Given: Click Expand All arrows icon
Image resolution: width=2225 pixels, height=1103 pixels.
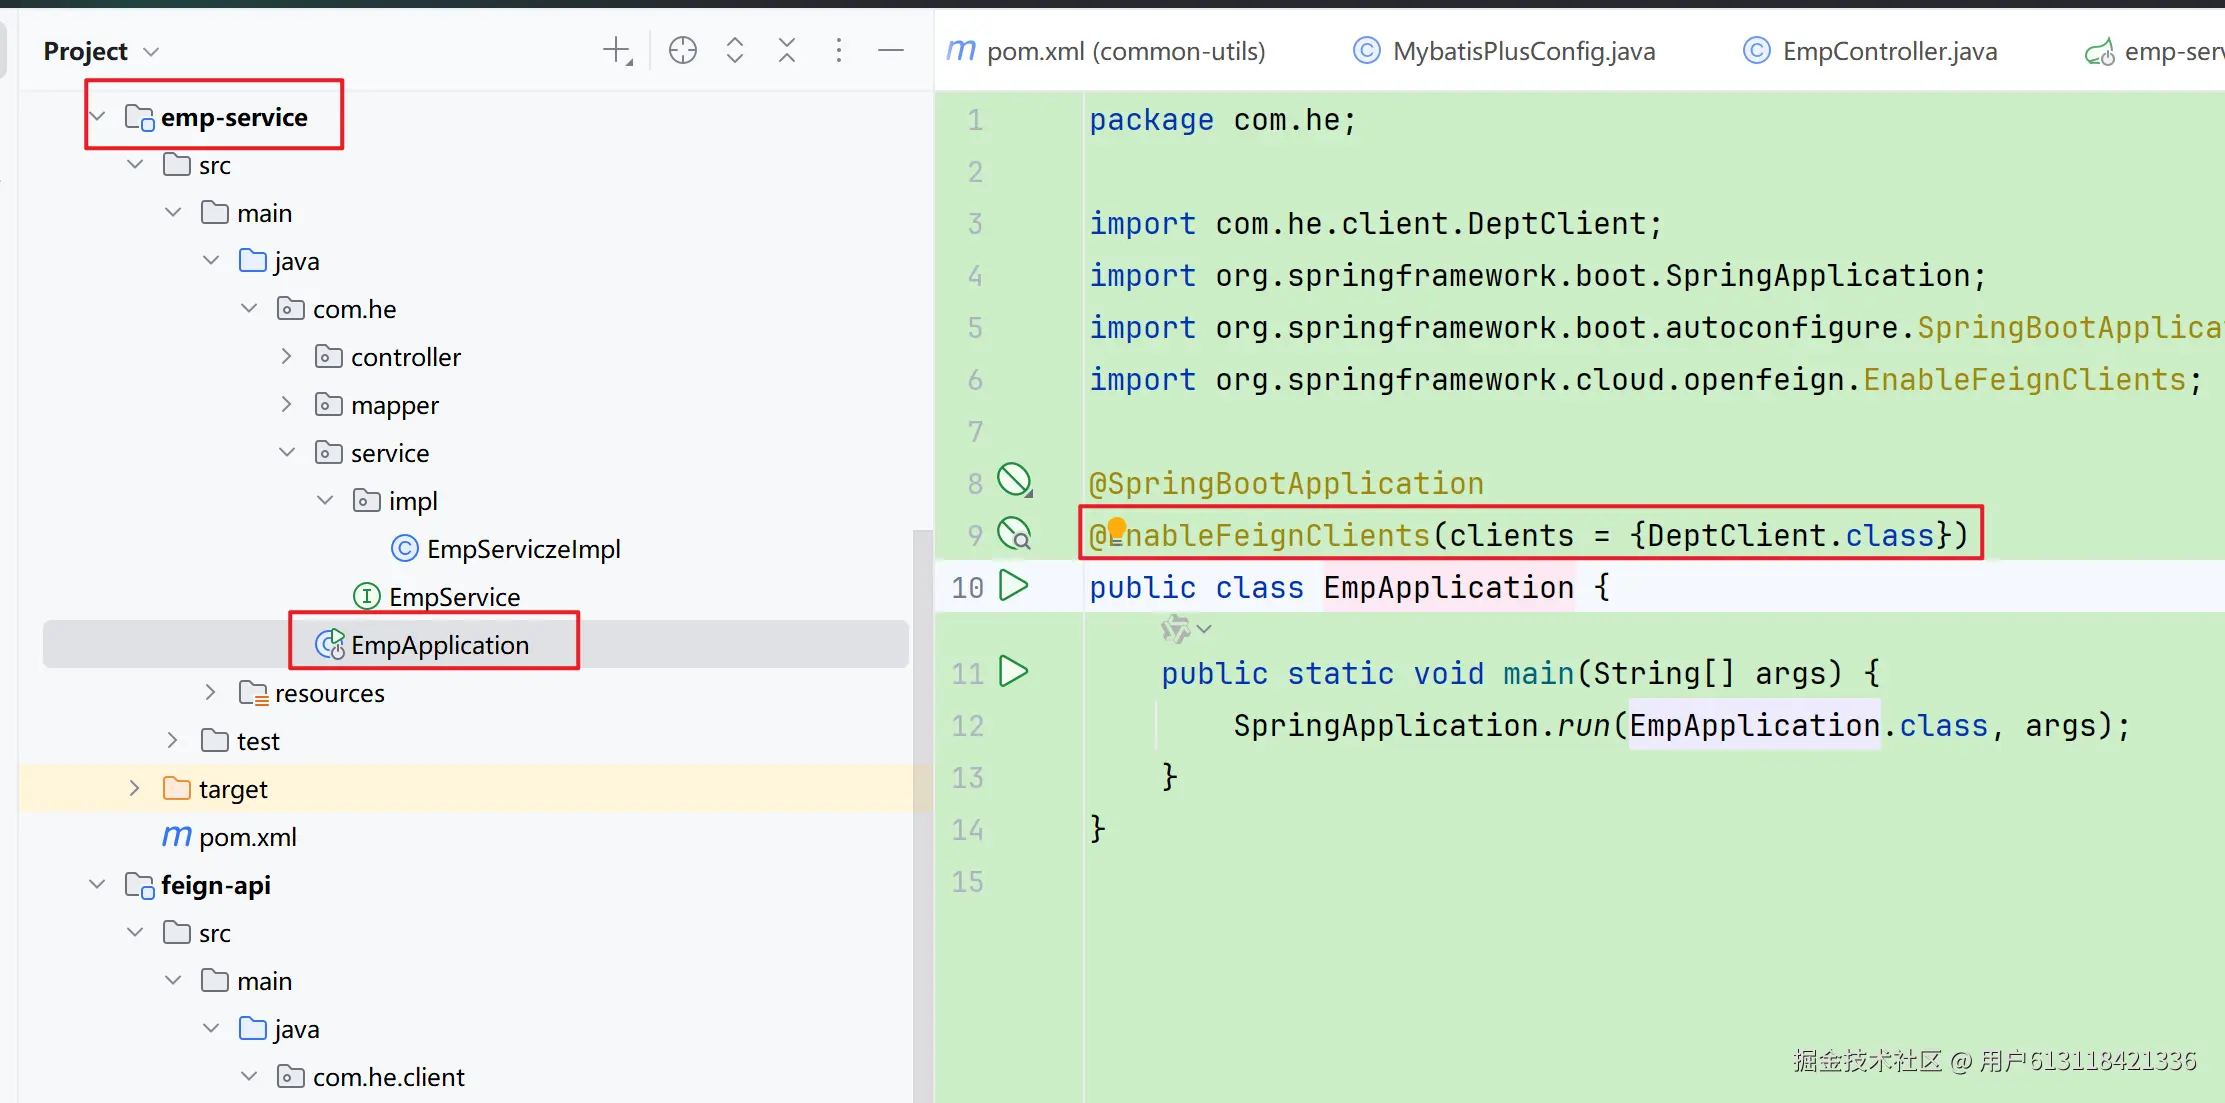Looking at the screenshot, I should click(735, 51).
